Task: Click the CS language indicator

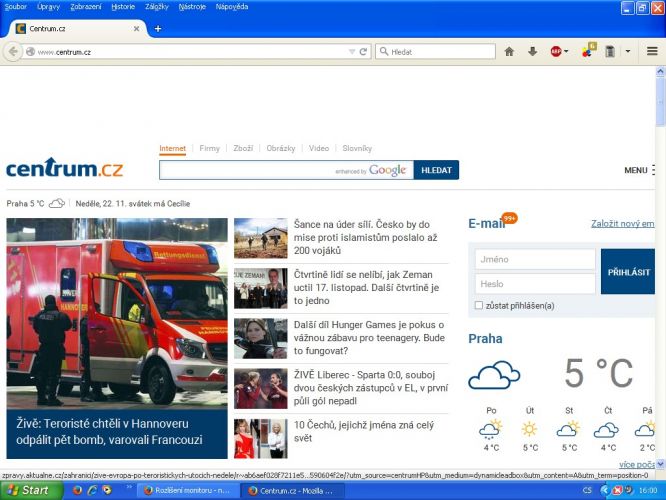Action: [x=587, y=490]
